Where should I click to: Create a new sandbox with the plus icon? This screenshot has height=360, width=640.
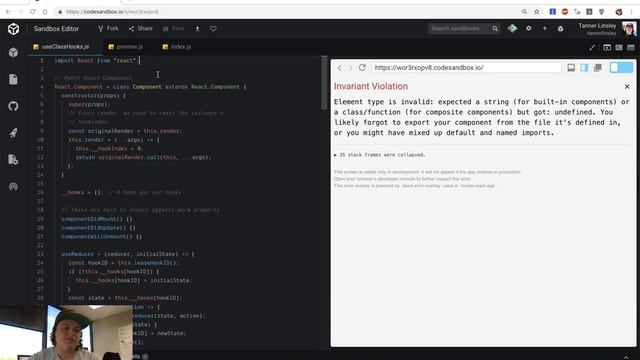coord(544,29)
